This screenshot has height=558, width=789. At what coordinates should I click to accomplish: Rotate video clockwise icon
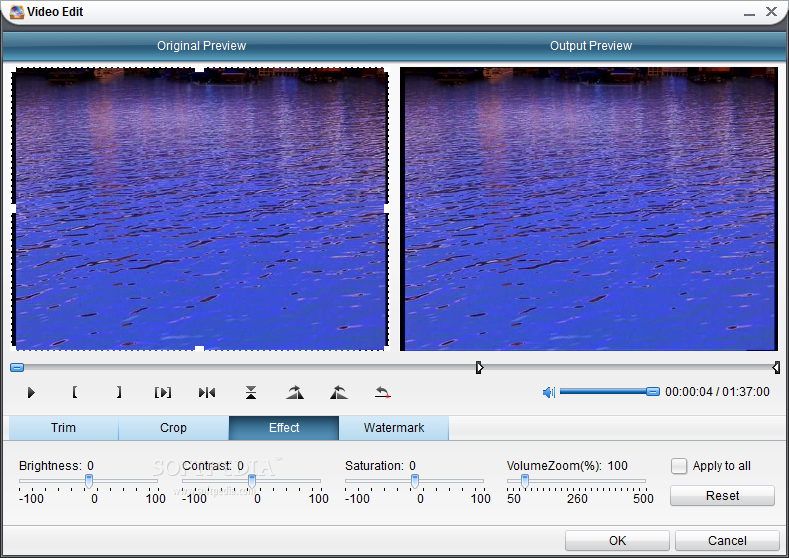tap(295, 392)
